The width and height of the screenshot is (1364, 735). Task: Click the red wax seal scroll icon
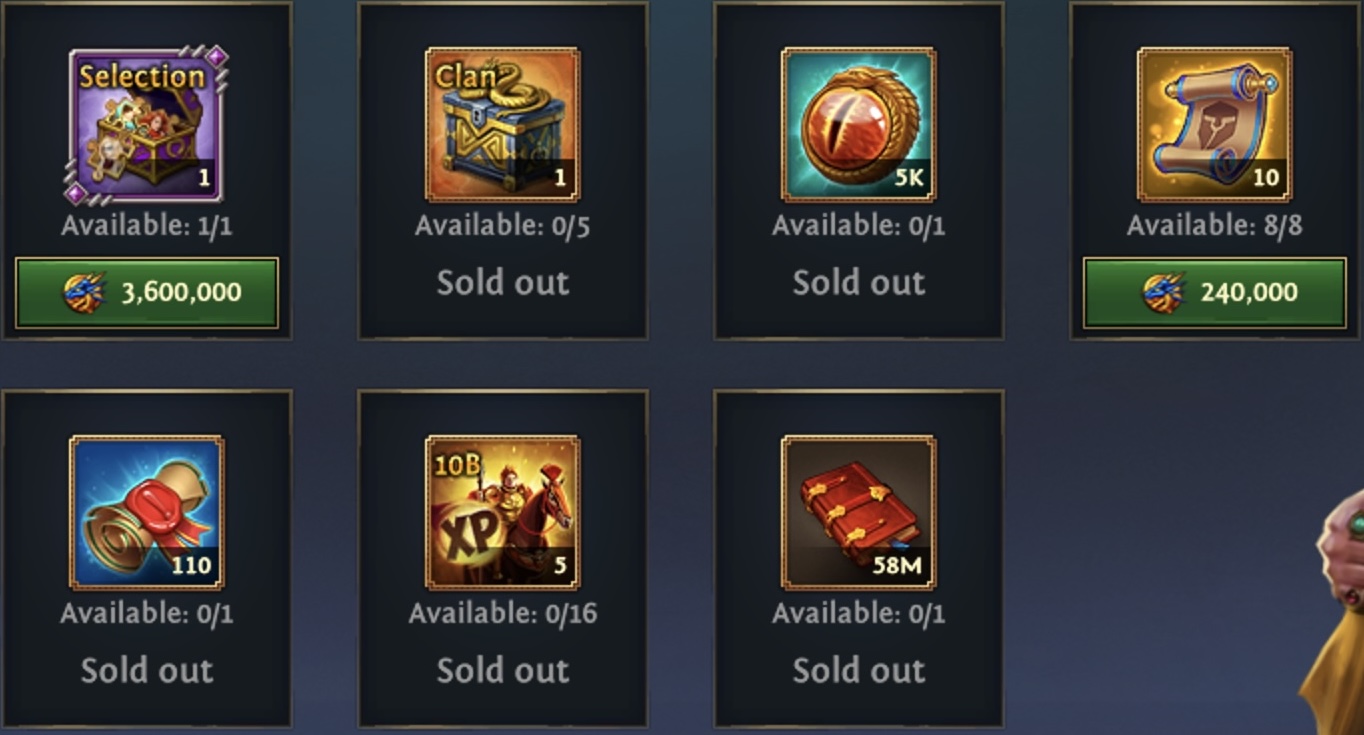(147, 512)
